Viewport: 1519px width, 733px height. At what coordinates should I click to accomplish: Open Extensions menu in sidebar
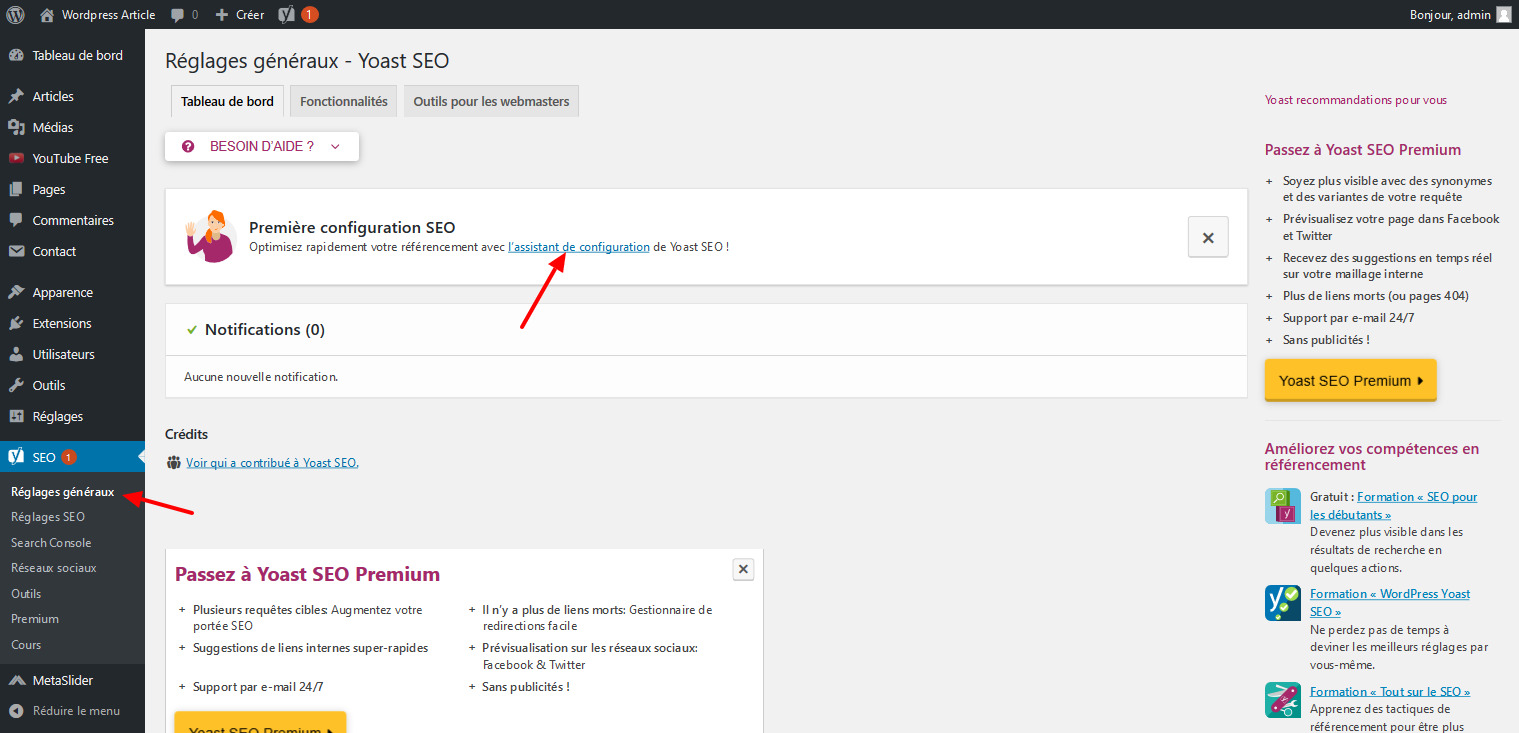(72, 323)
